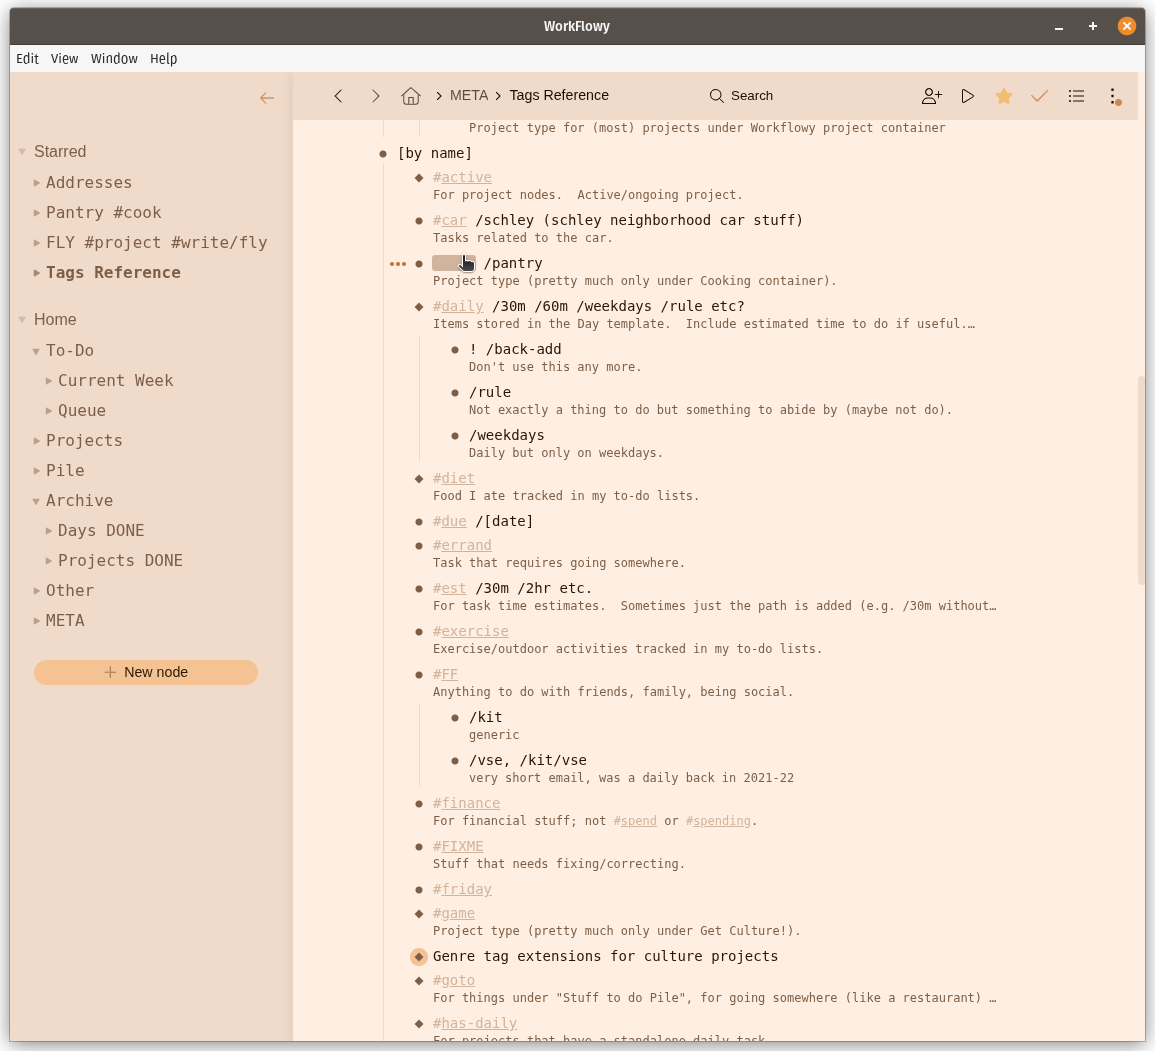Collapse the Starred section in sidebar
This screenshot has height=1051, width=1155.
(x=22, y=152)
